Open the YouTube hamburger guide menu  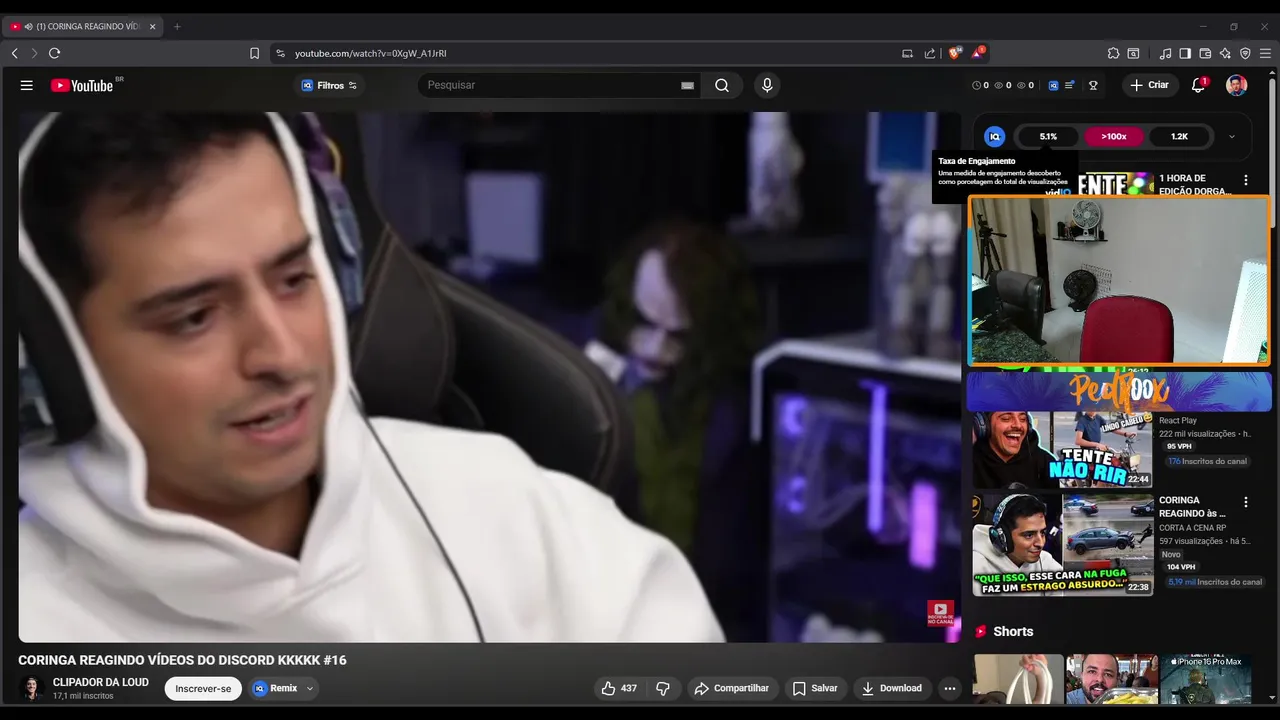(x=27, y=85)
